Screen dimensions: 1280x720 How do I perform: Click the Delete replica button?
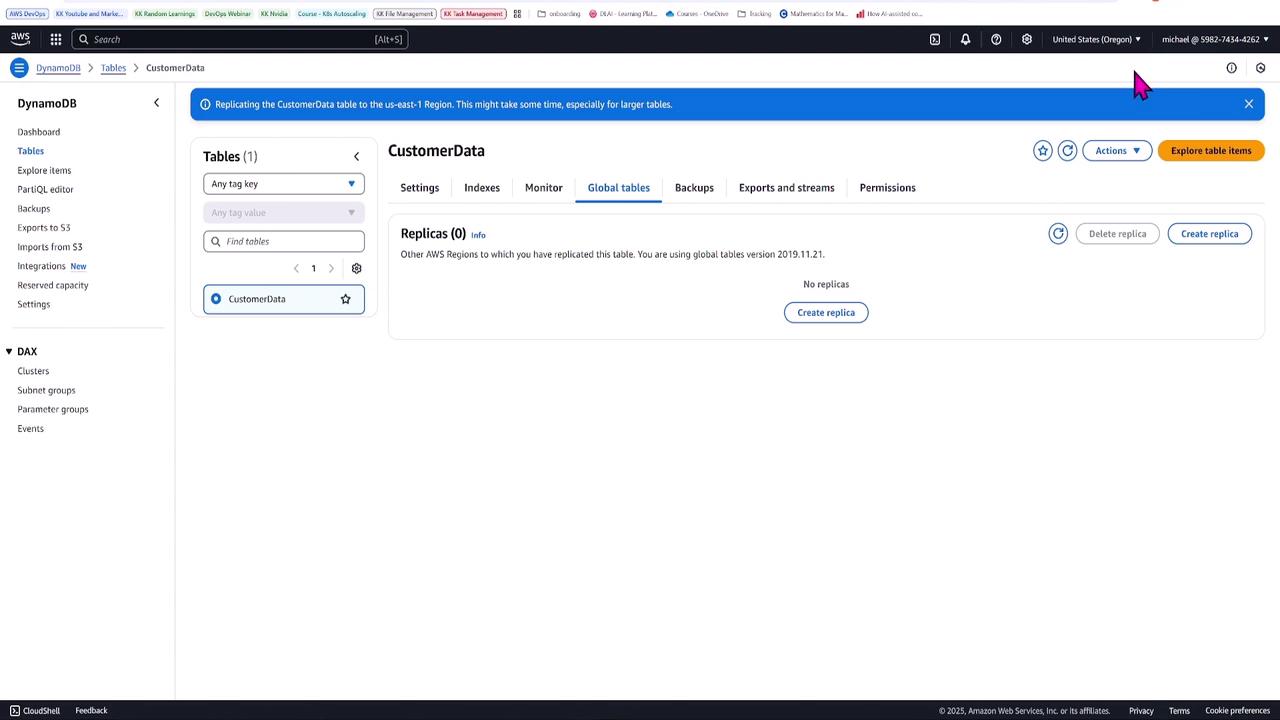coord(1118,234)
